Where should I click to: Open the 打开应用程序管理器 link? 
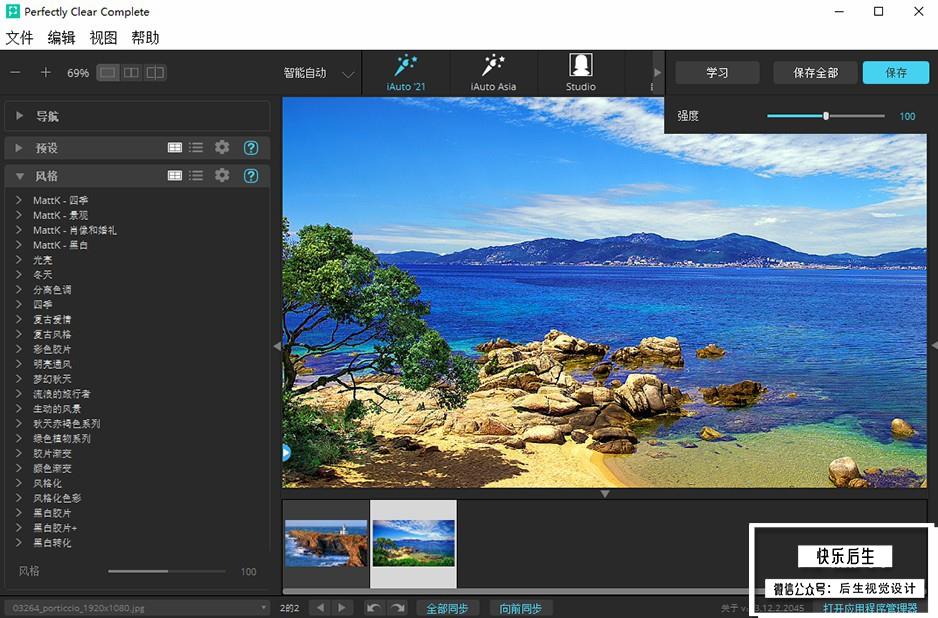(x=870, y=608)
